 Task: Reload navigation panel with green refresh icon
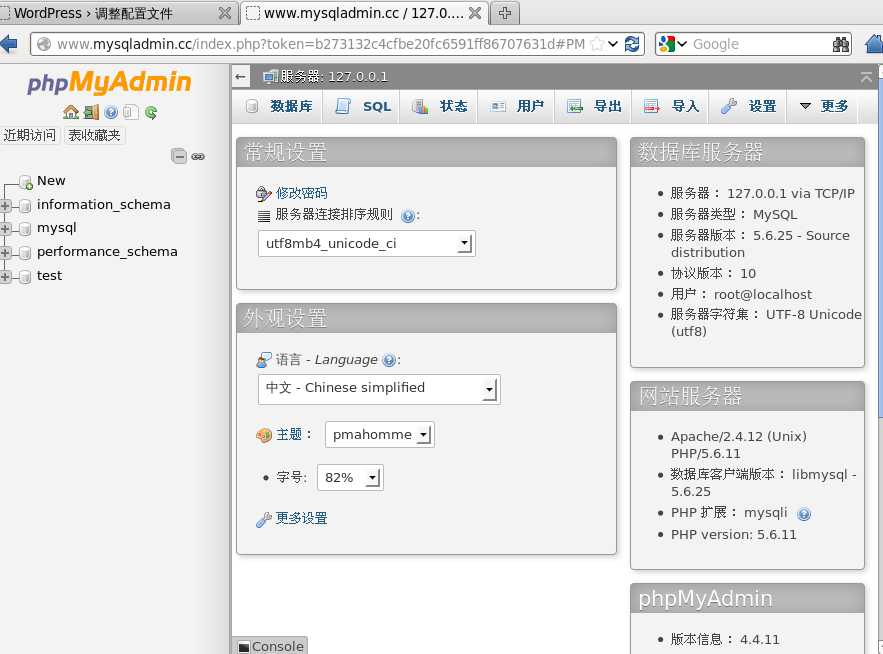[x=151, y=112]
